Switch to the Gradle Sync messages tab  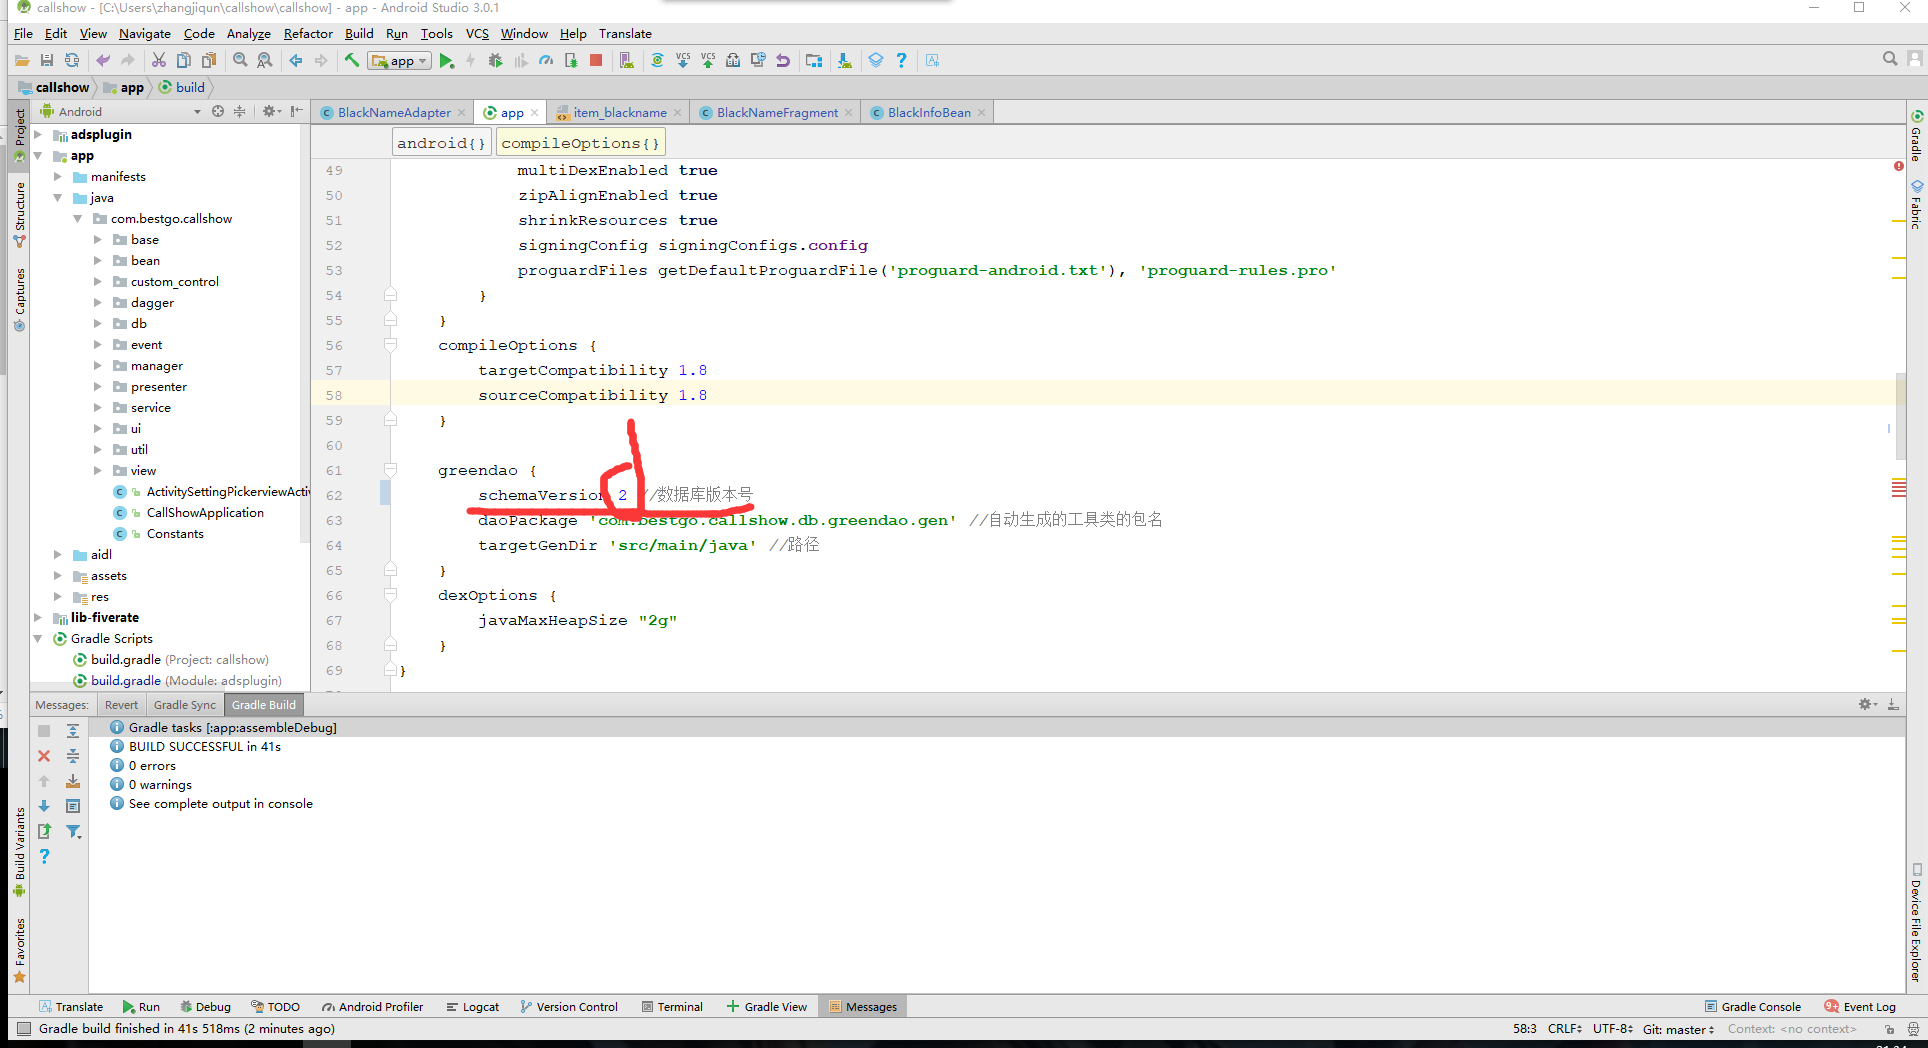click(184, 704)
